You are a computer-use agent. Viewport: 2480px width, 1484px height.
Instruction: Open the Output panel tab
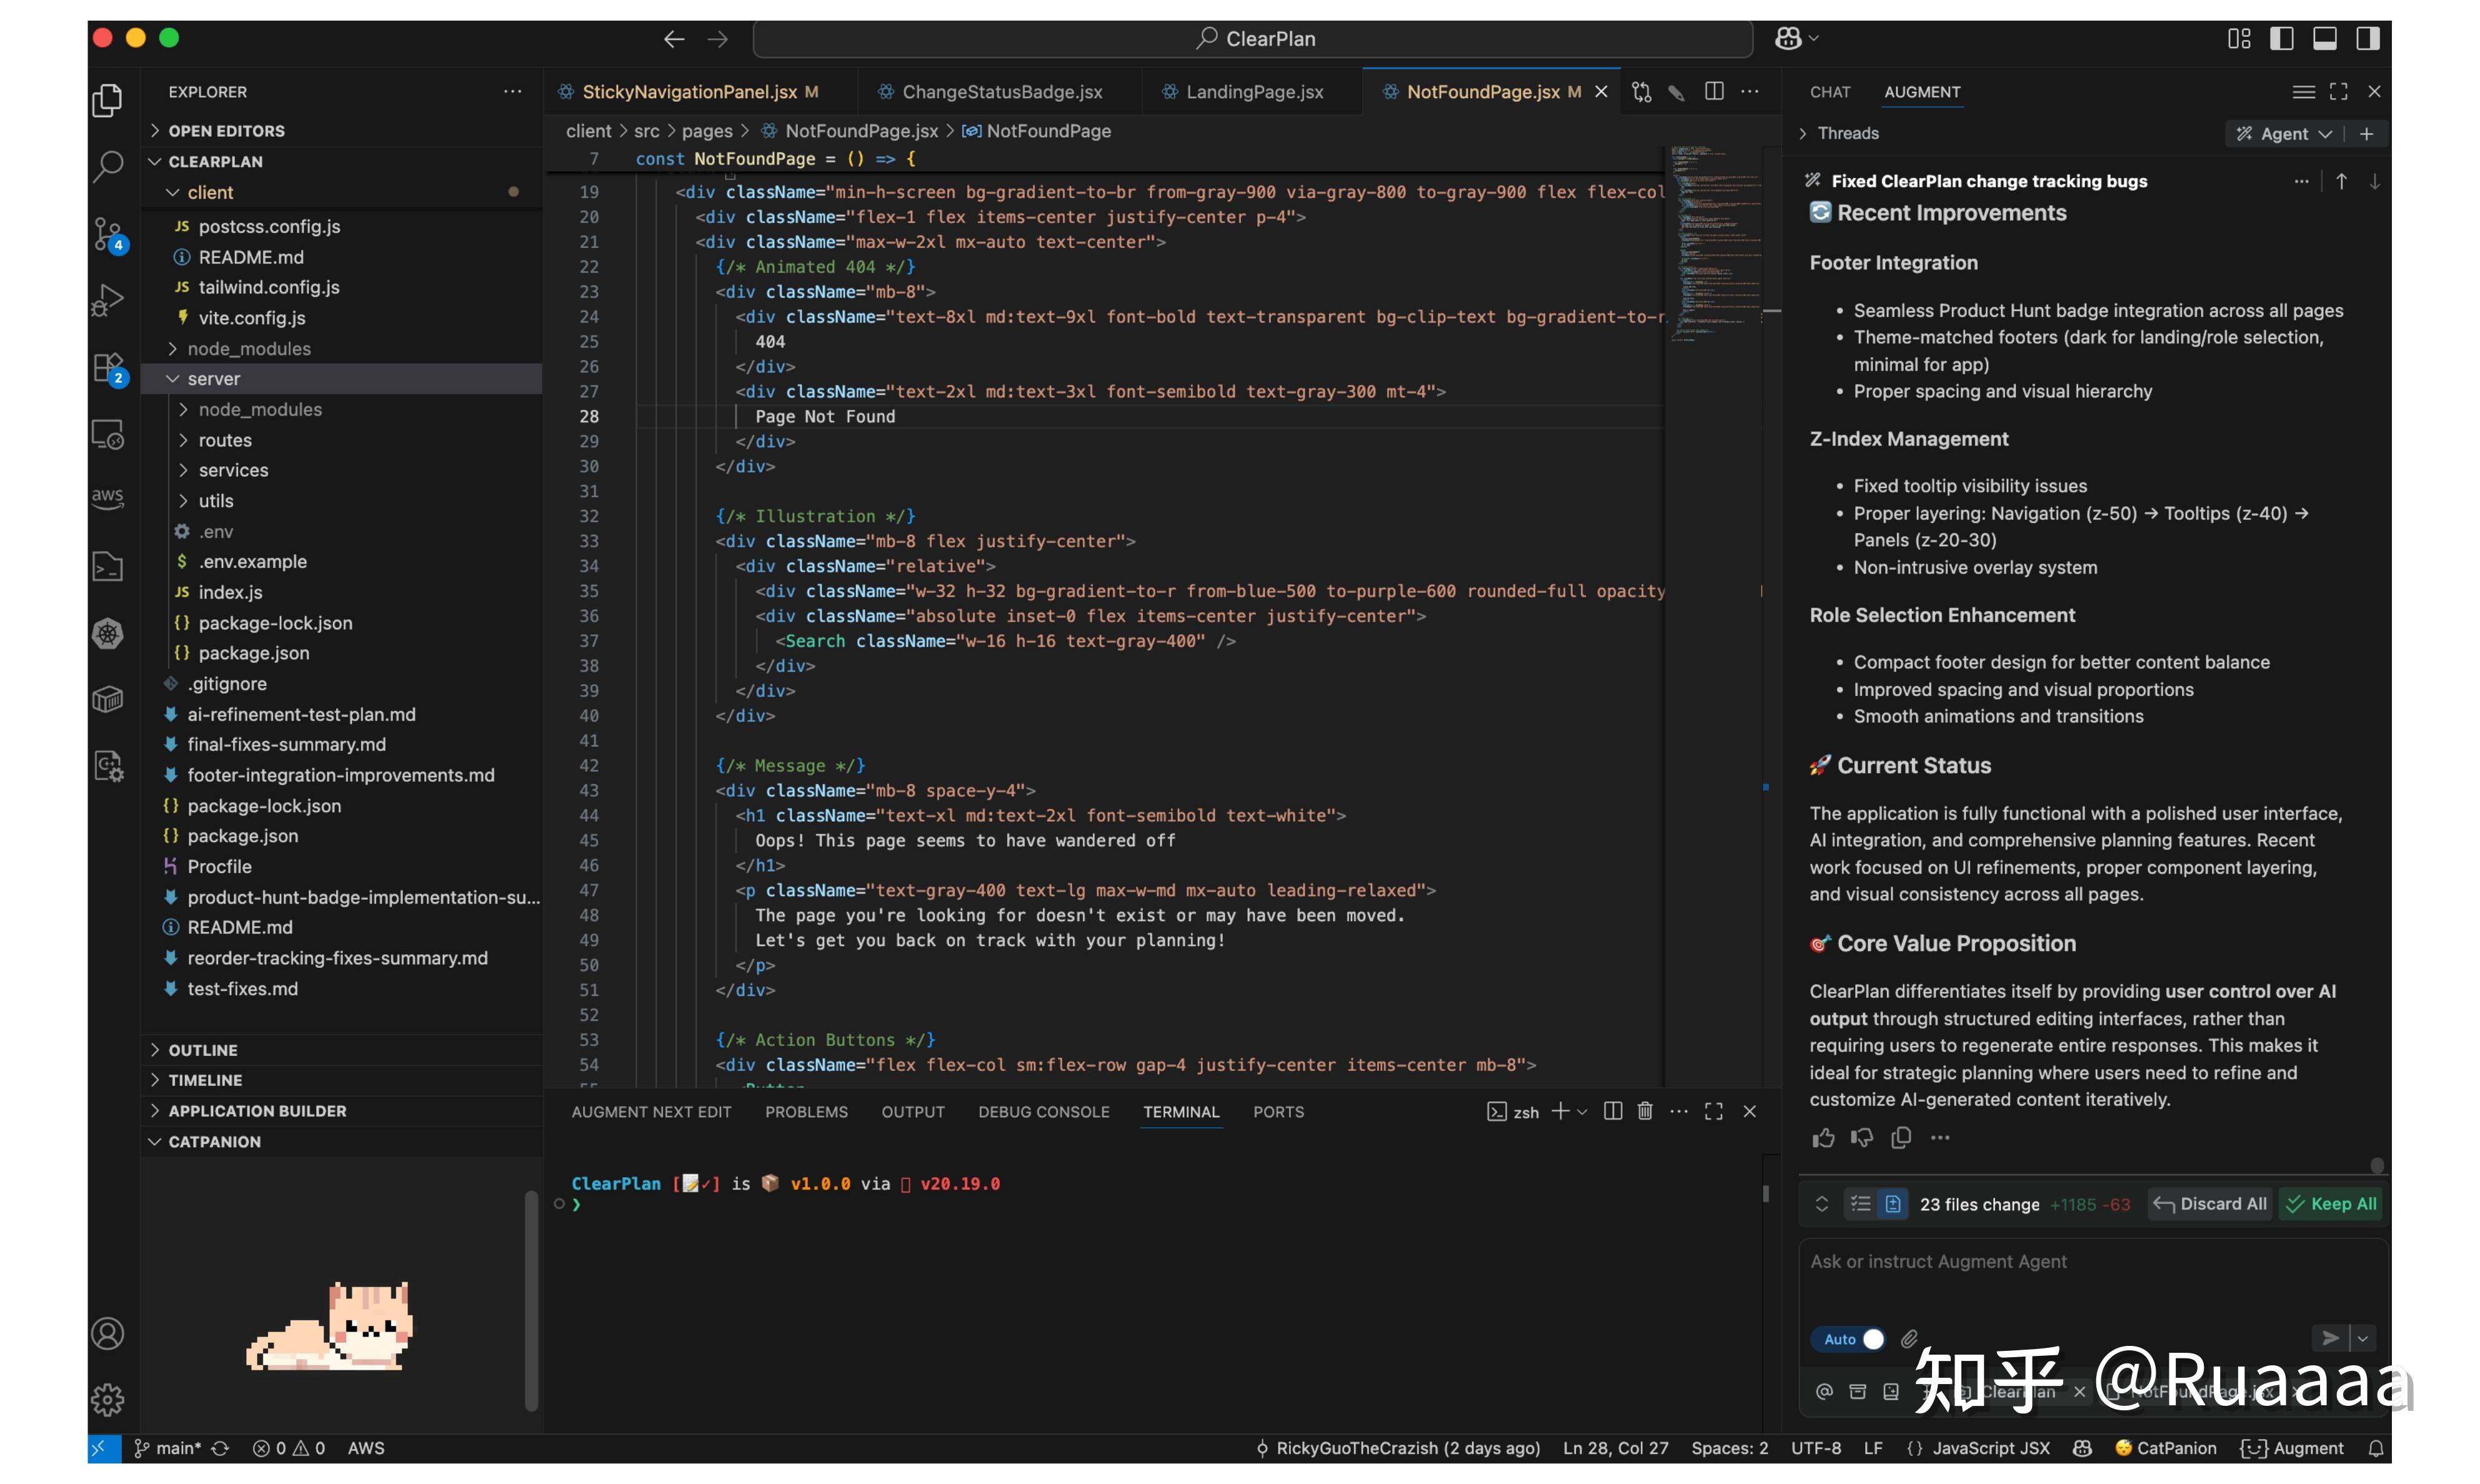pyautogui.click(x=913, y=1112)
